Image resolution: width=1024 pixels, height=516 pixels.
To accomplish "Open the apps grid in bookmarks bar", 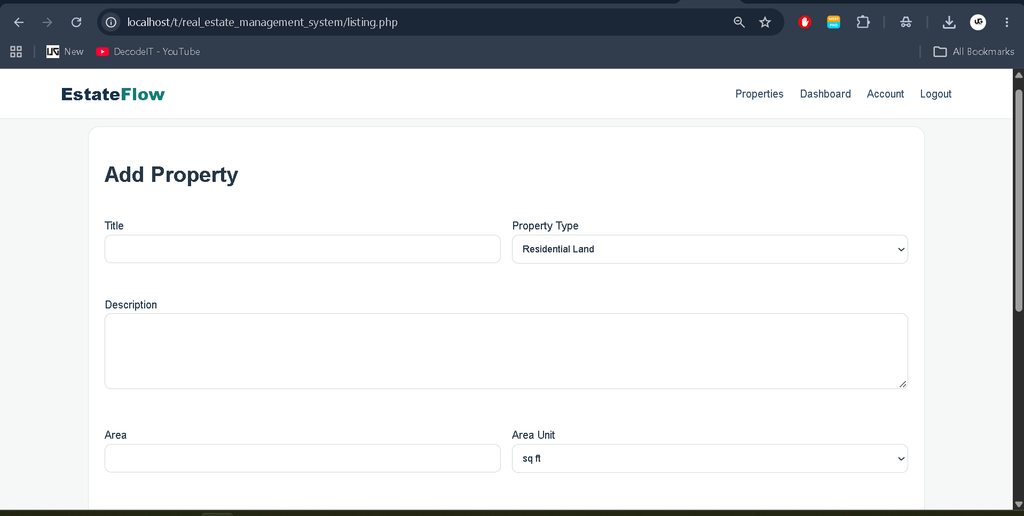I will click(x=16, y=52).
